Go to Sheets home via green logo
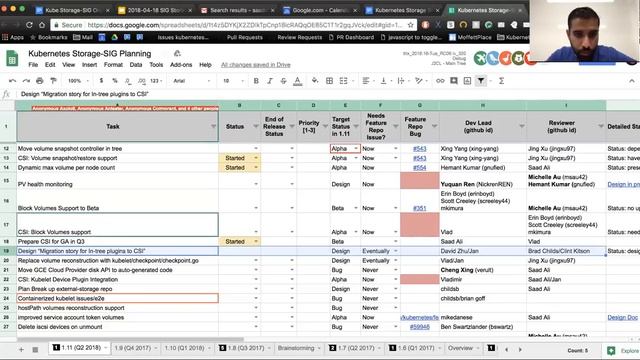Screen dimensions: 640x360 point(12,58)
